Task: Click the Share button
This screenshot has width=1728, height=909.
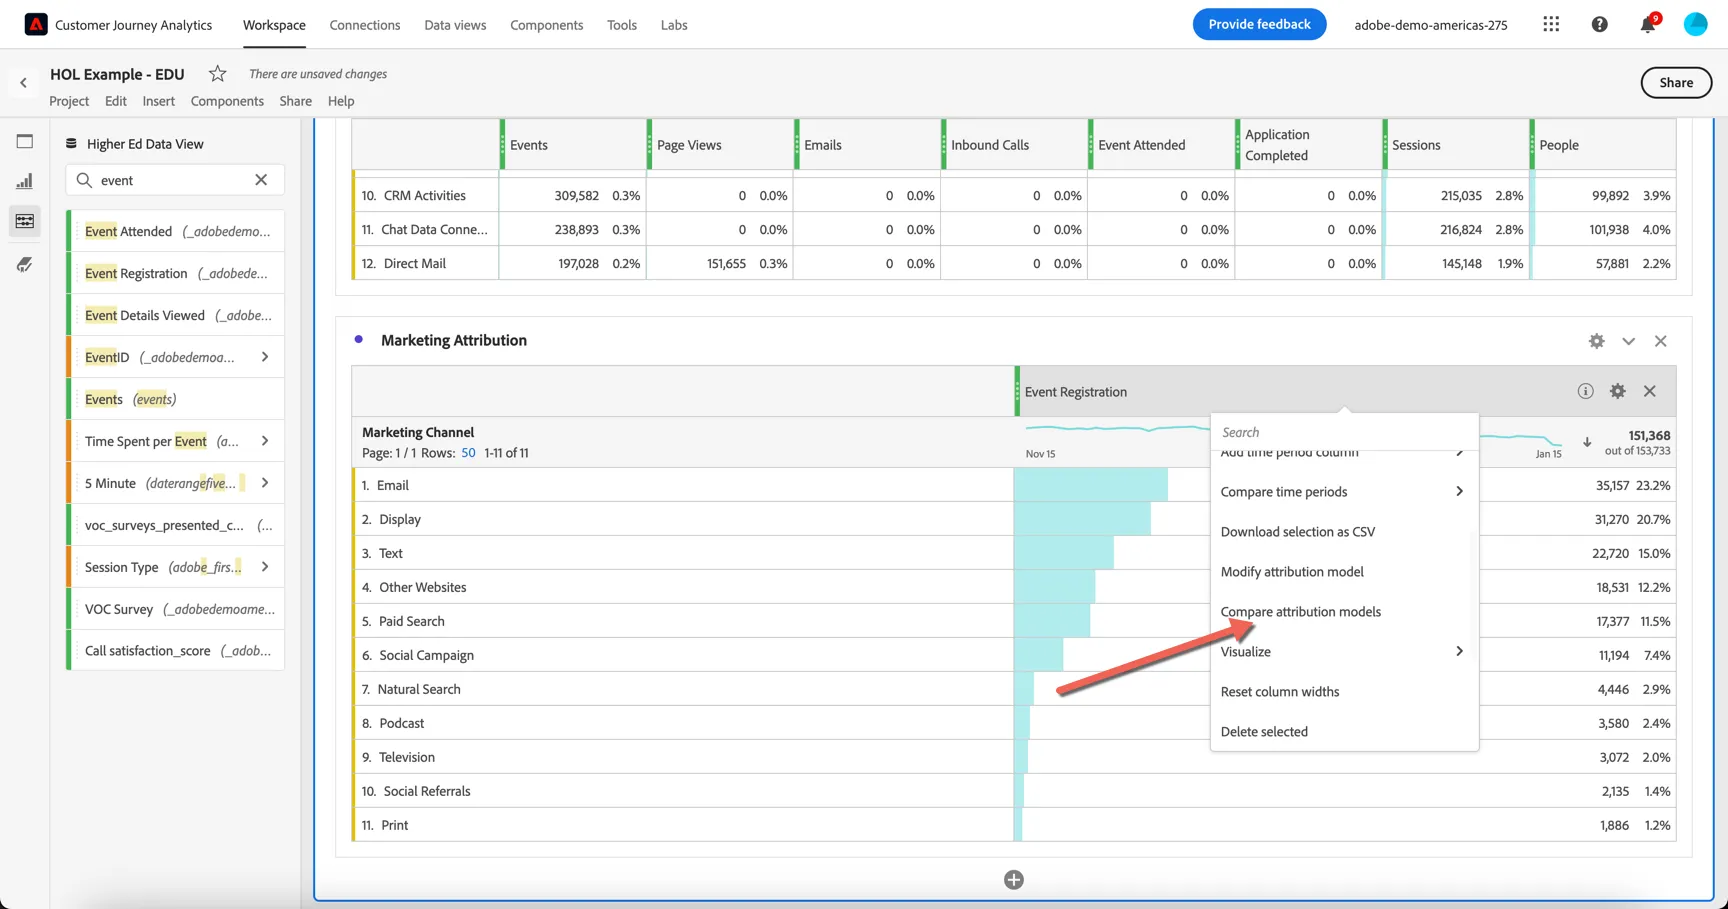Action: (1676, 83)
